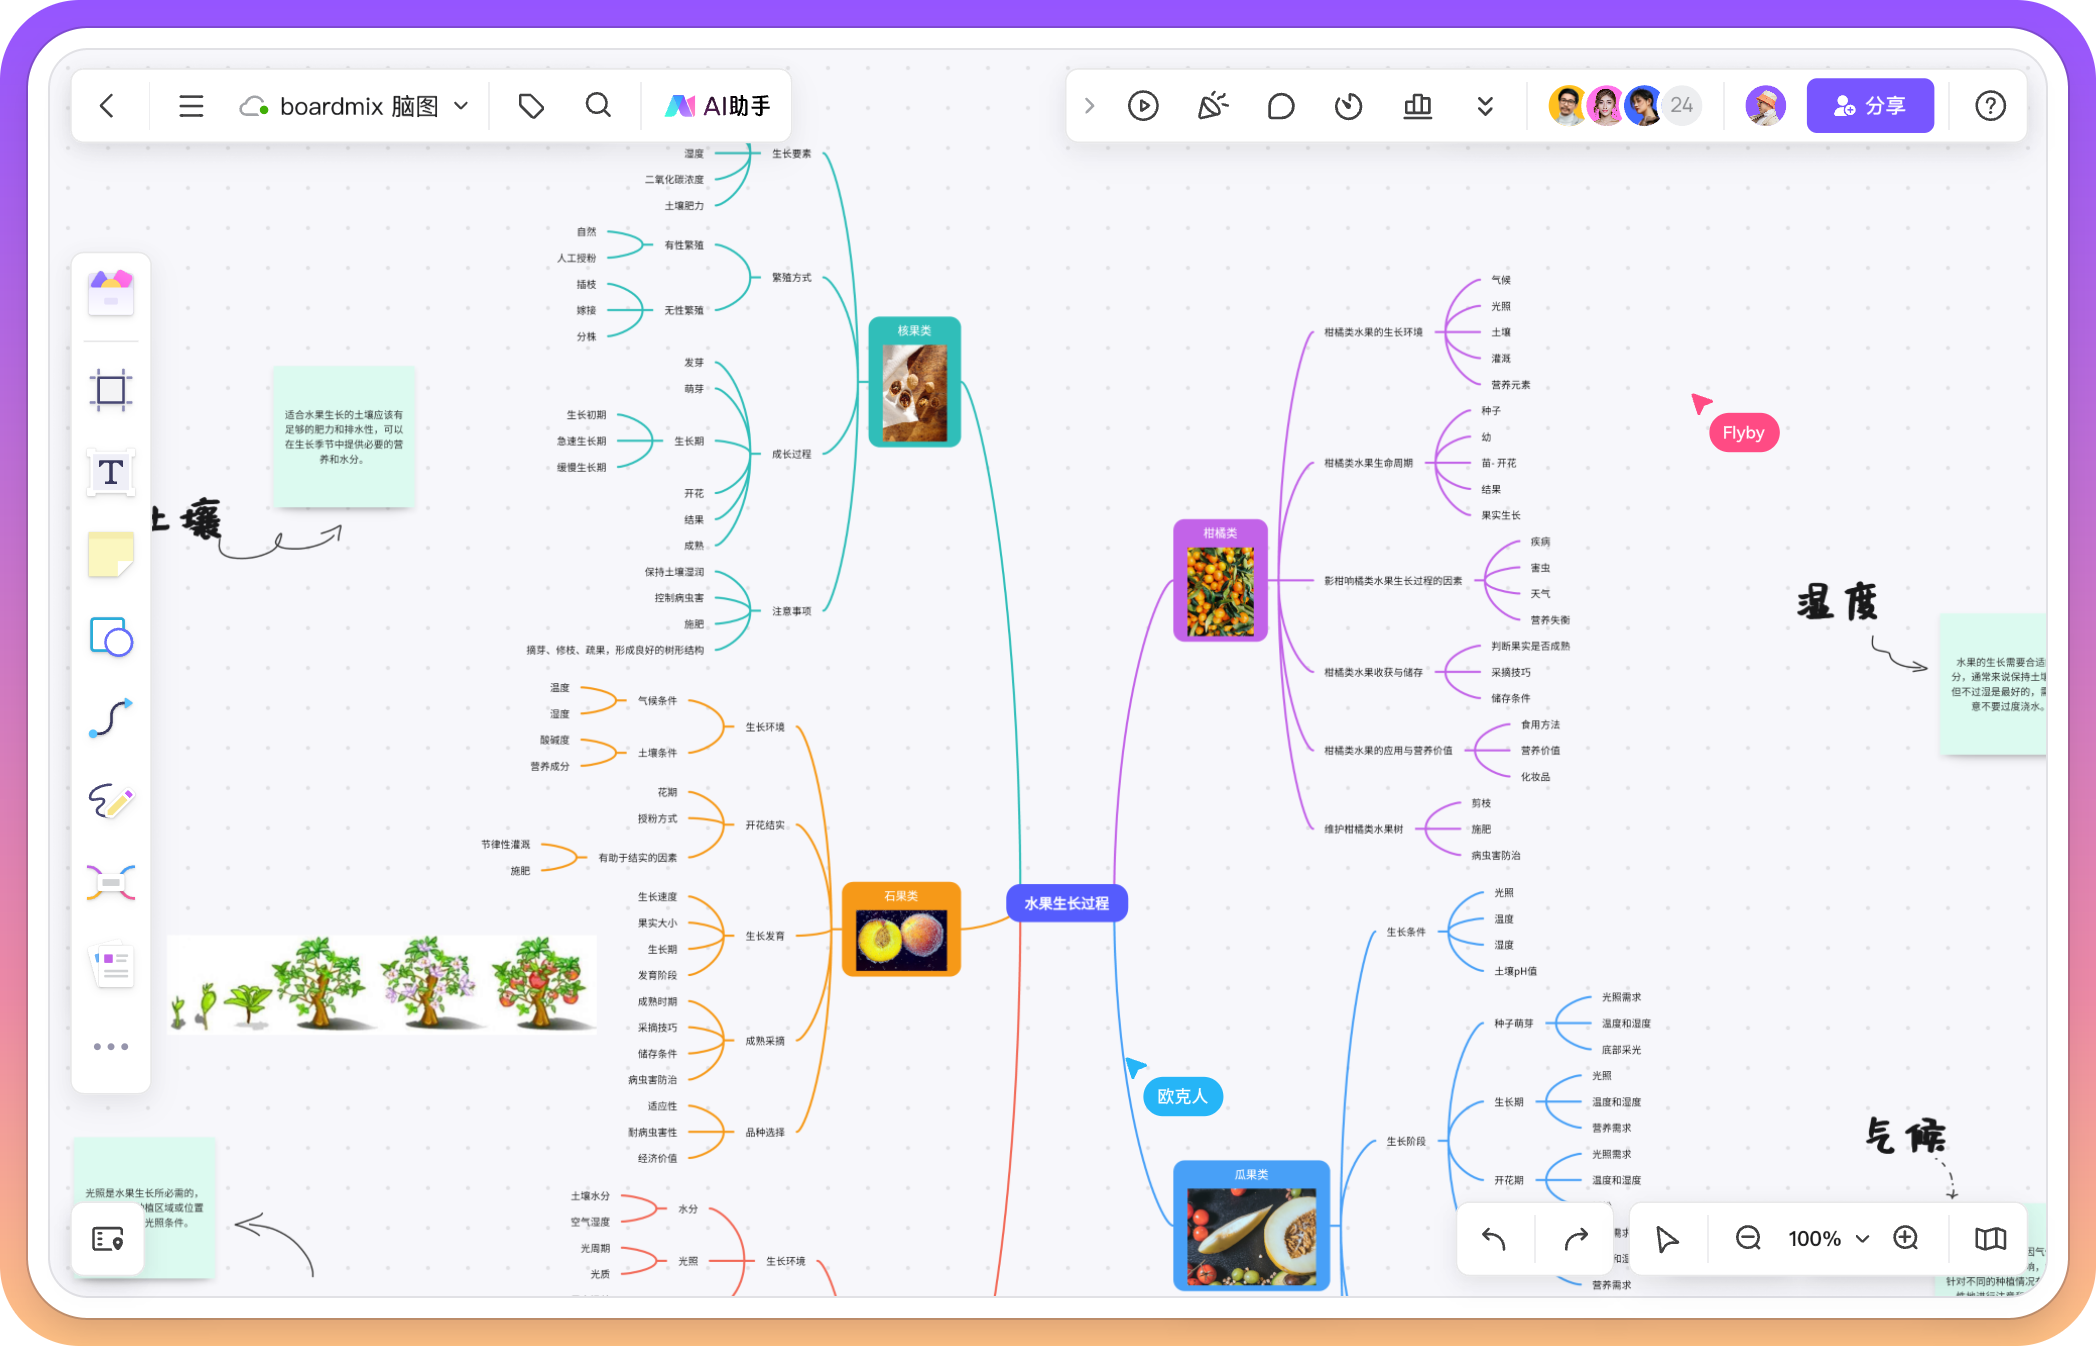
Task: Open my profile avatar
Action: [x=1766, y=105]
